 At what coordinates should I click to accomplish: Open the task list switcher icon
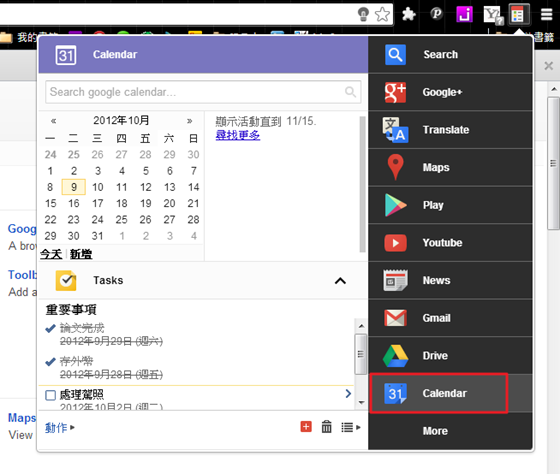(x=350, y=427)
